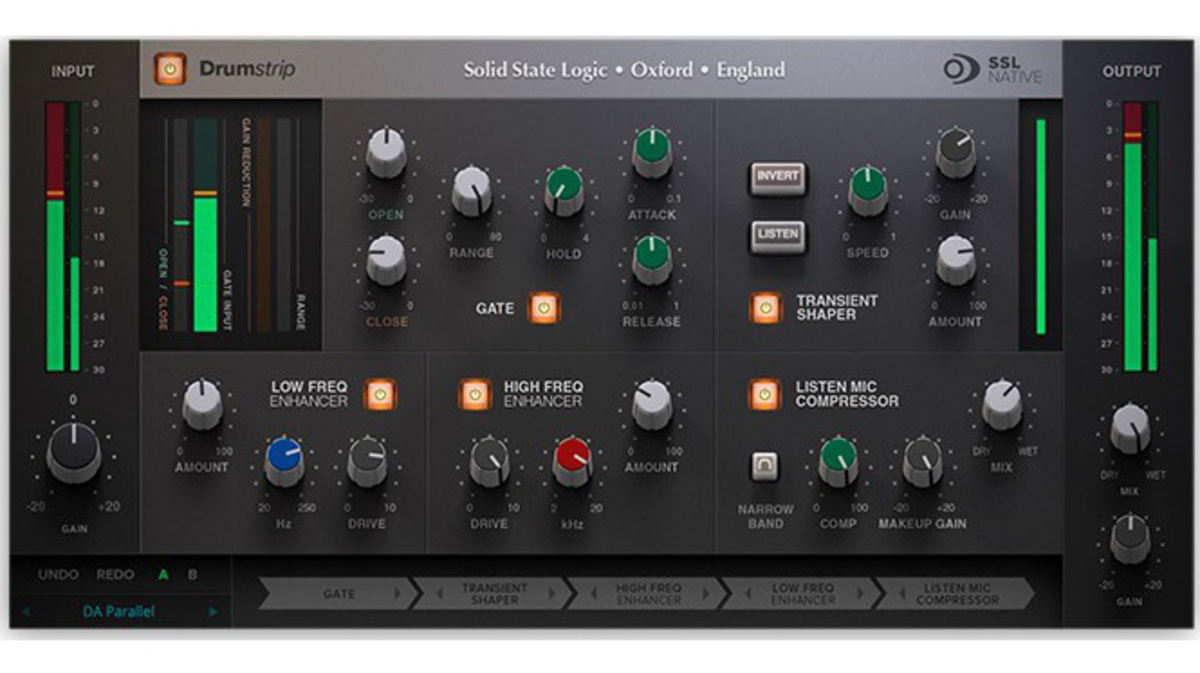1200x673 pixels.
Task: Move LOW FREQ ENHANCER block right using arrow
Action: [860, 594]
